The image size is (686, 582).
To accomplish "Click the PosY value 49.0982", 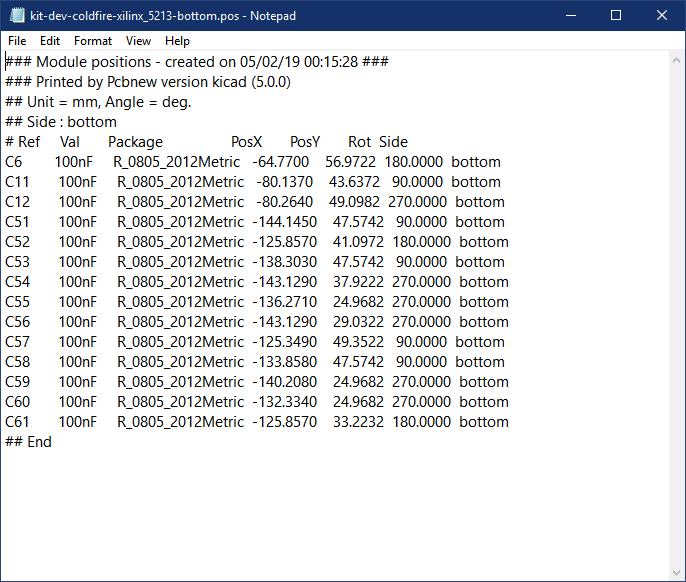I will 354,202.
